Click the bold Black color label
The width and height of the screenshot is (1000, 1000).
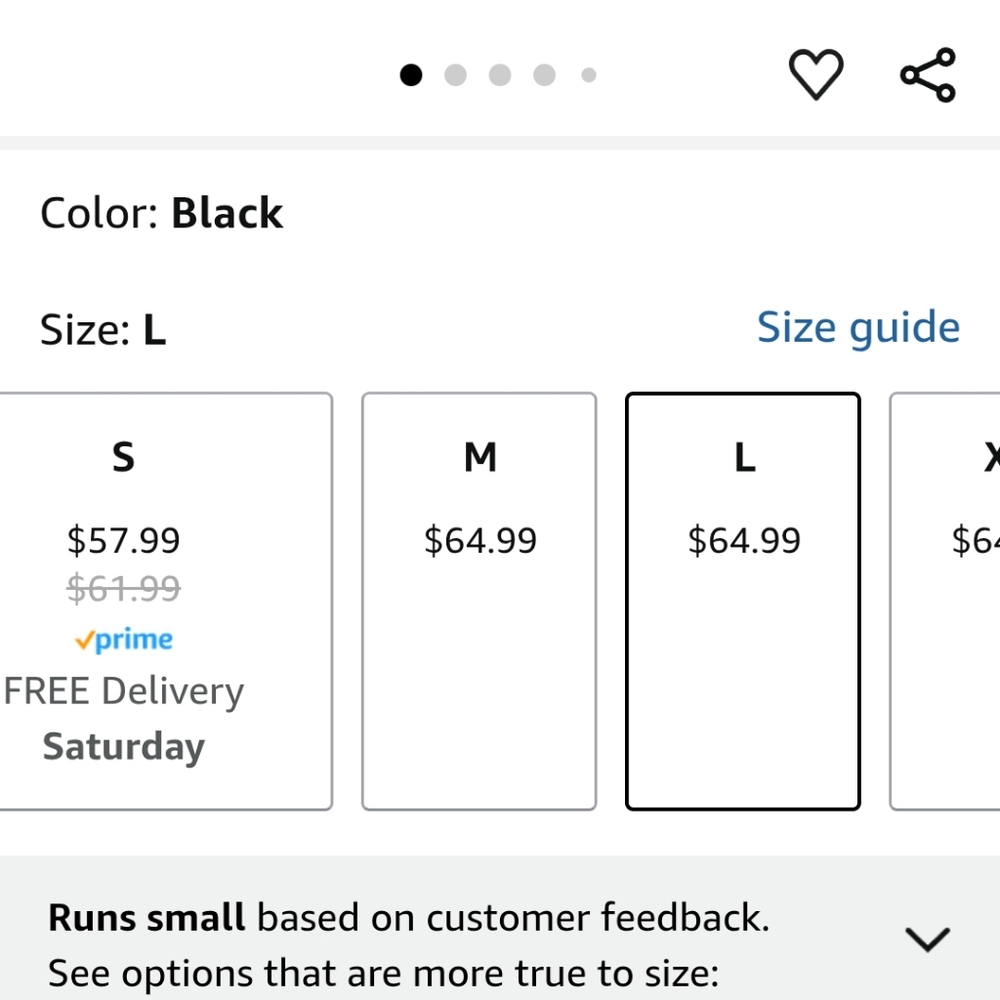point(227,212)
